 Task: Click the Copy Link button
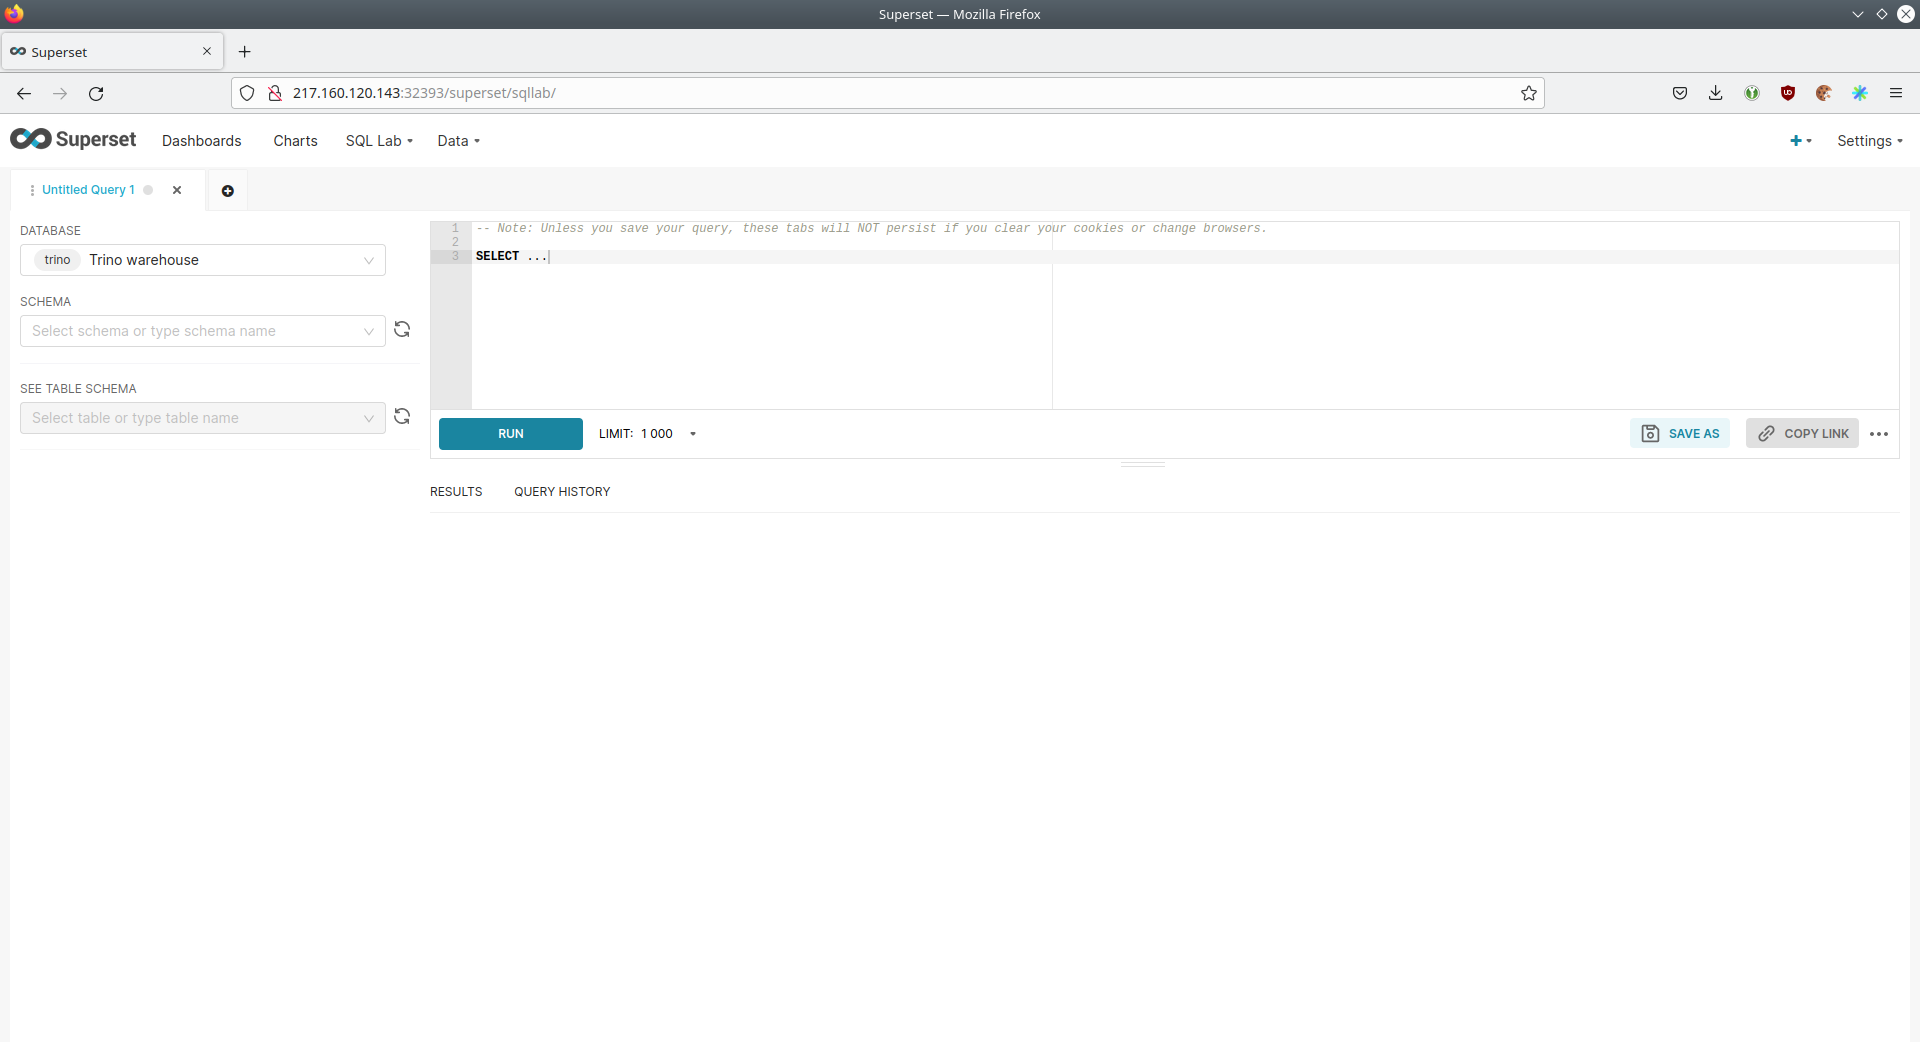[1802, 434]
